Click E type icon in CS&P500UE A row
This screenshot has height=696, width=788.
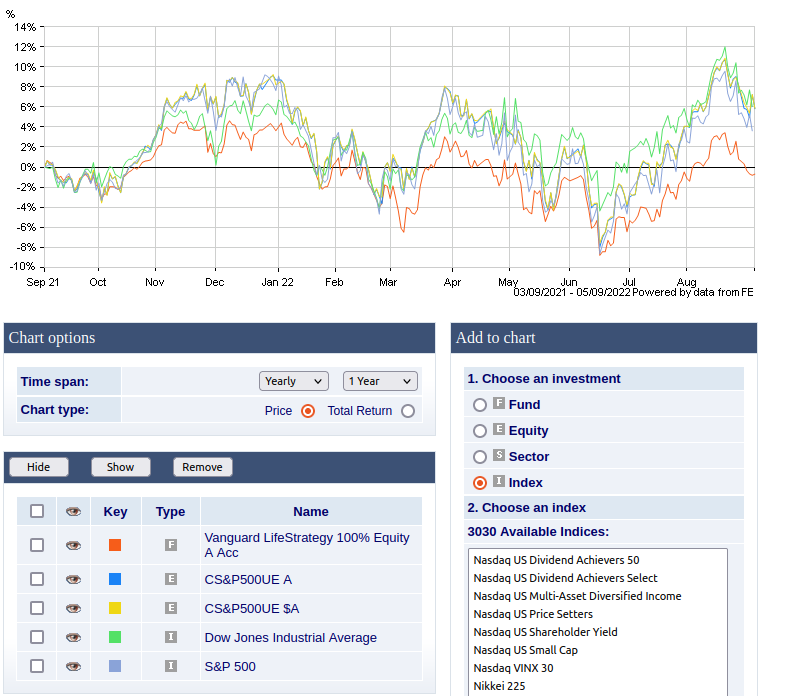click(x=171, y=579)
